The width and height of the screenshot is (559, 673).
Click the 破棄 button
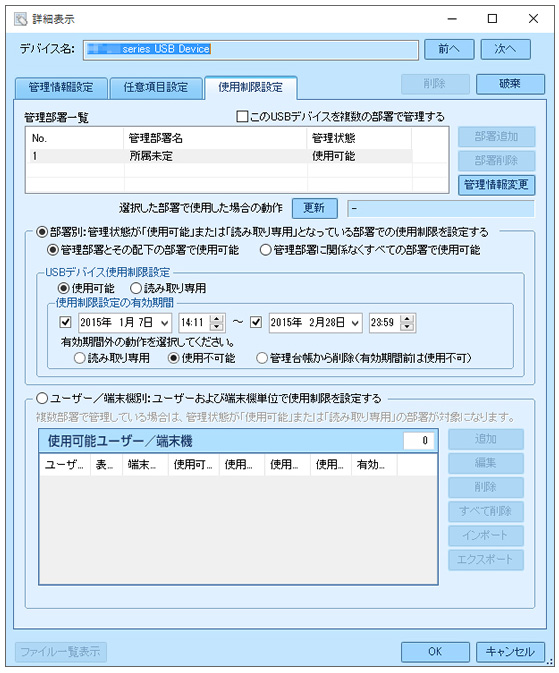click(510, 84)
